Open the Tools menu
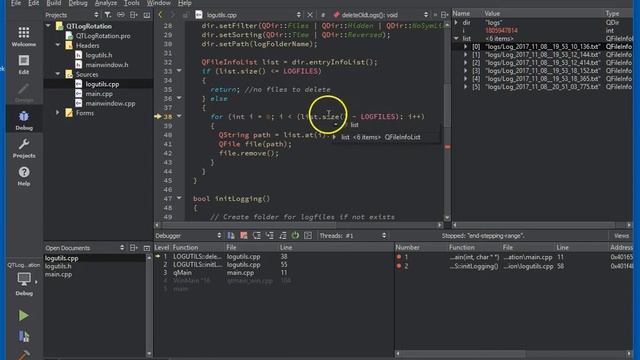 click(131, 3)
